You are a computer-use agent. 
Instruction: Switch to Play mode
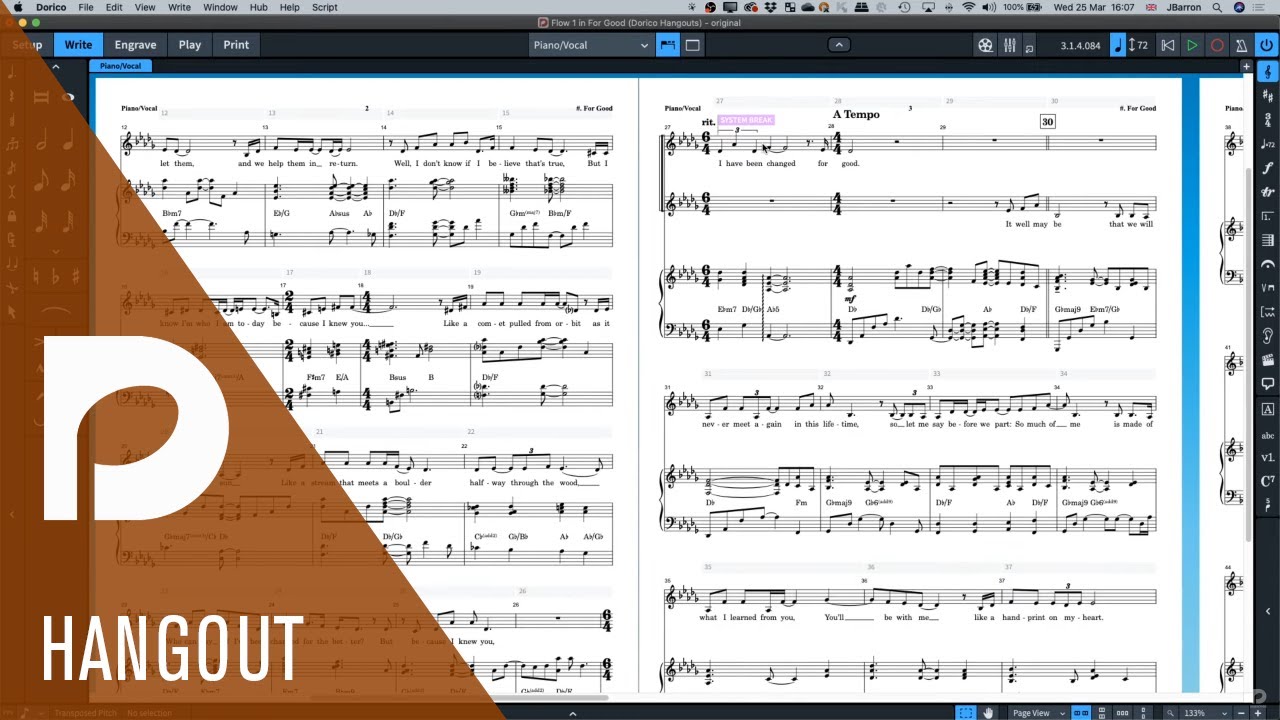(x=190, y=45)
